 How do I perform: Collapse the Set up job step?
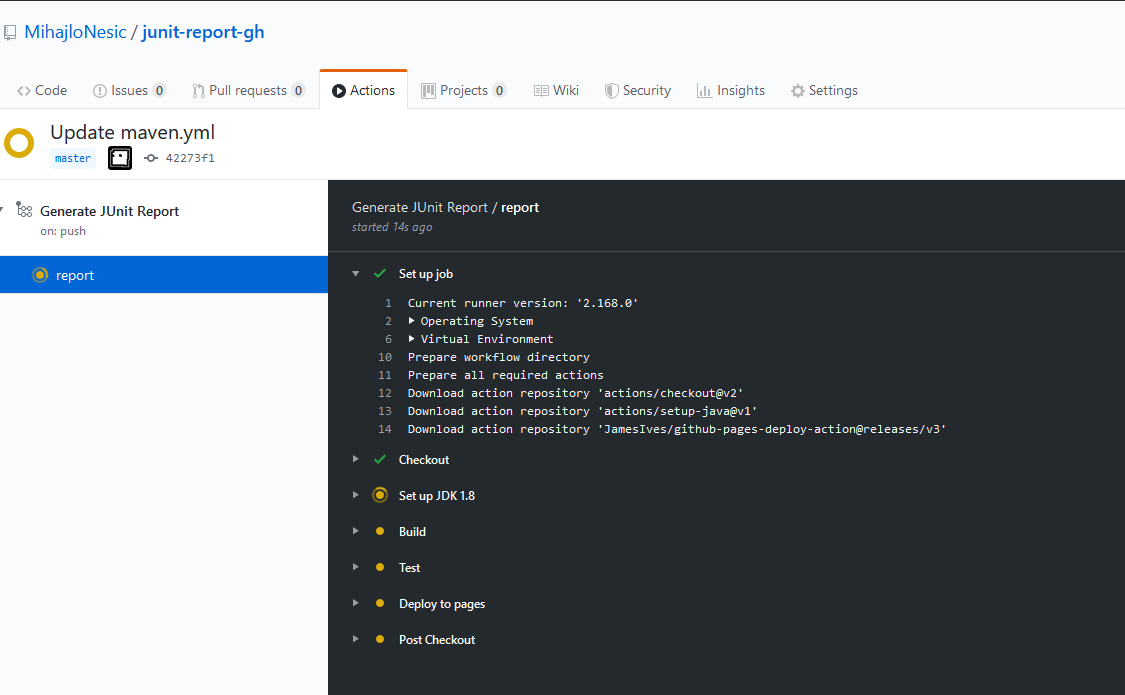(x=356, y=273)
